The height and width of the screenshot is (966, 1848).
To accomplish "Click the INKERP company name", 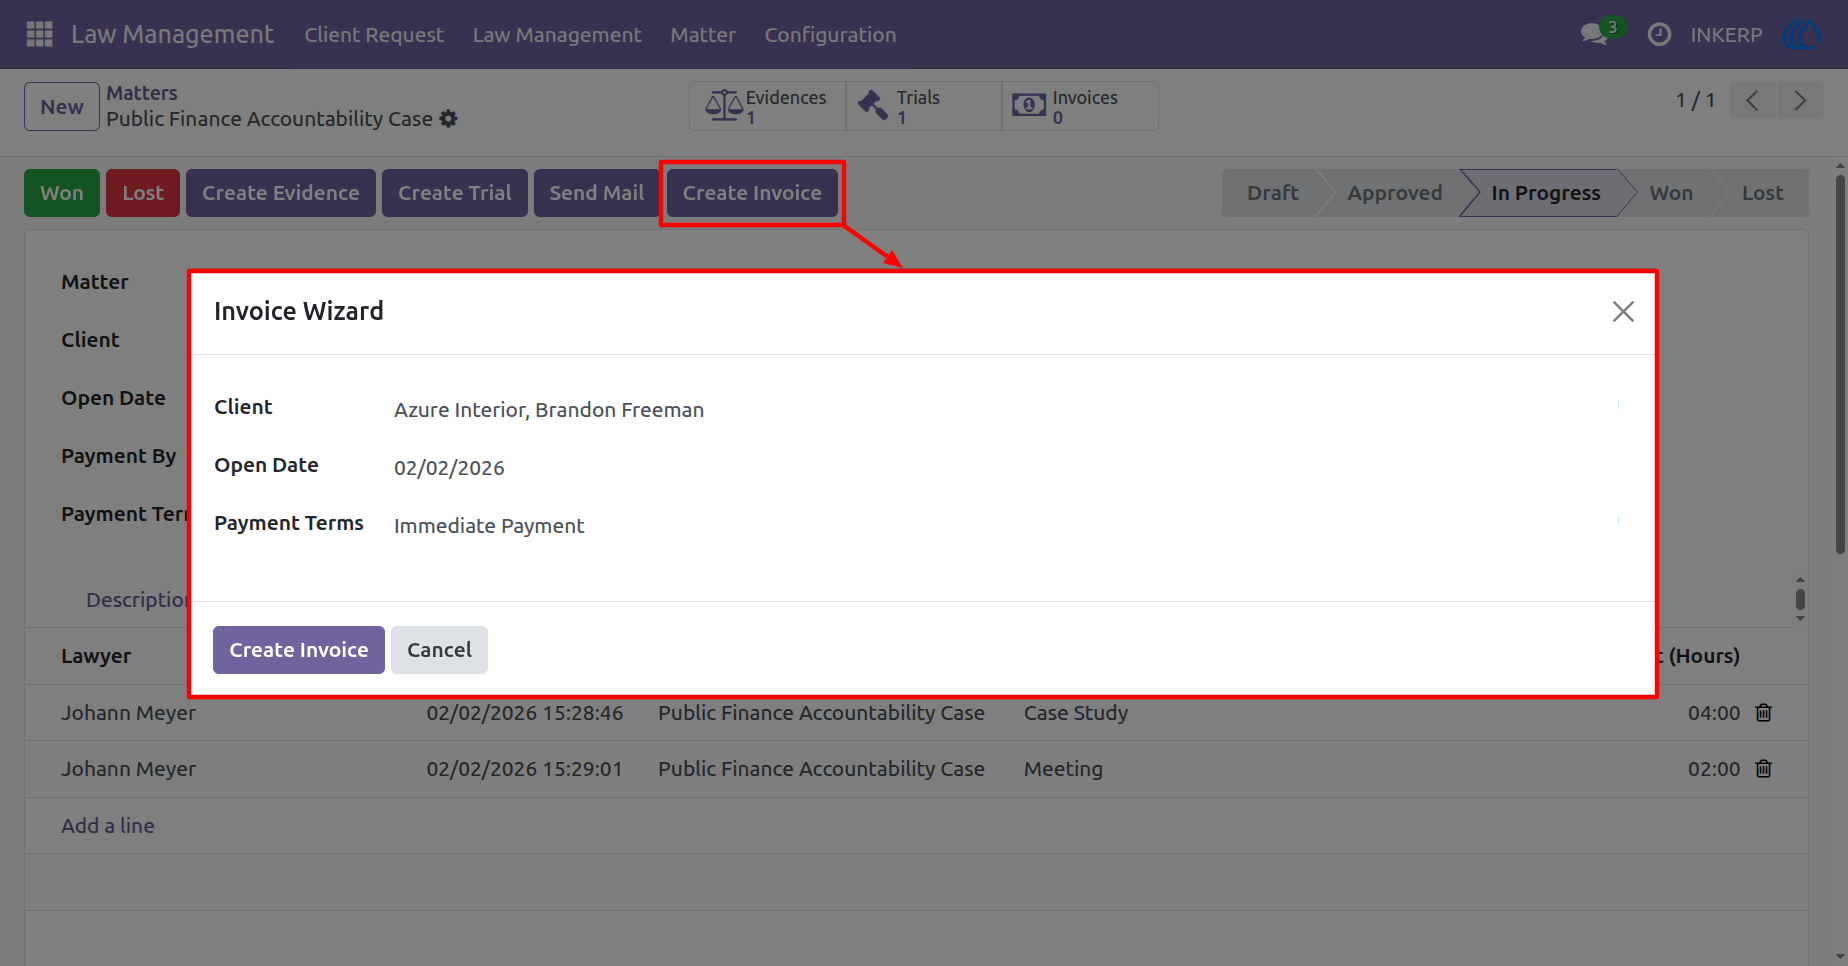I will pos(1726,35).
